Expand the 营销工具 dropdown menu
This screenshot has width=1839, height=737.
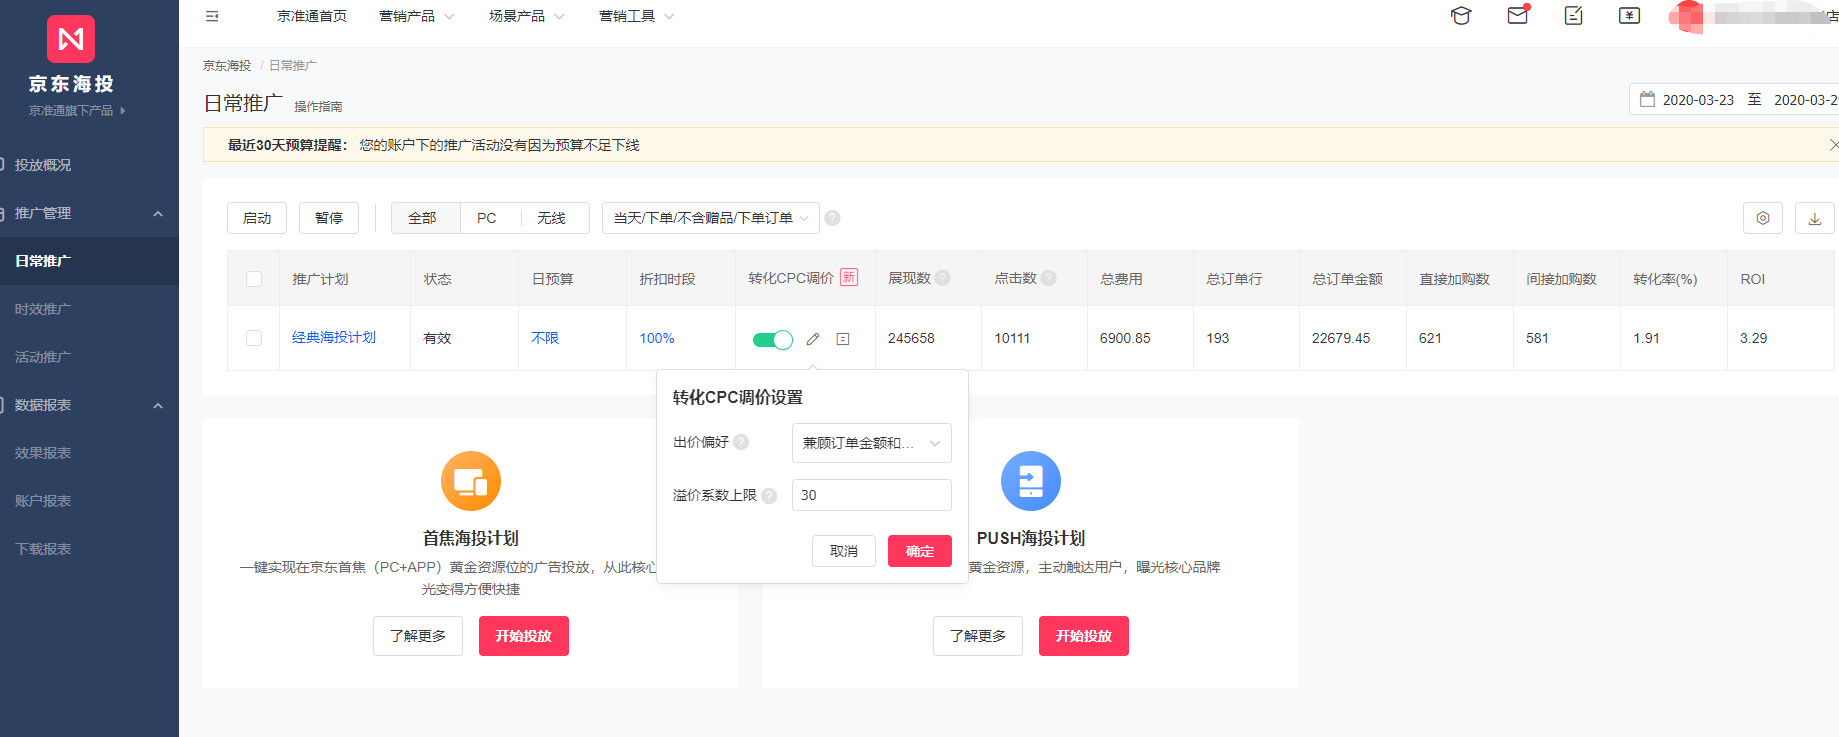[x=636, y=16]
